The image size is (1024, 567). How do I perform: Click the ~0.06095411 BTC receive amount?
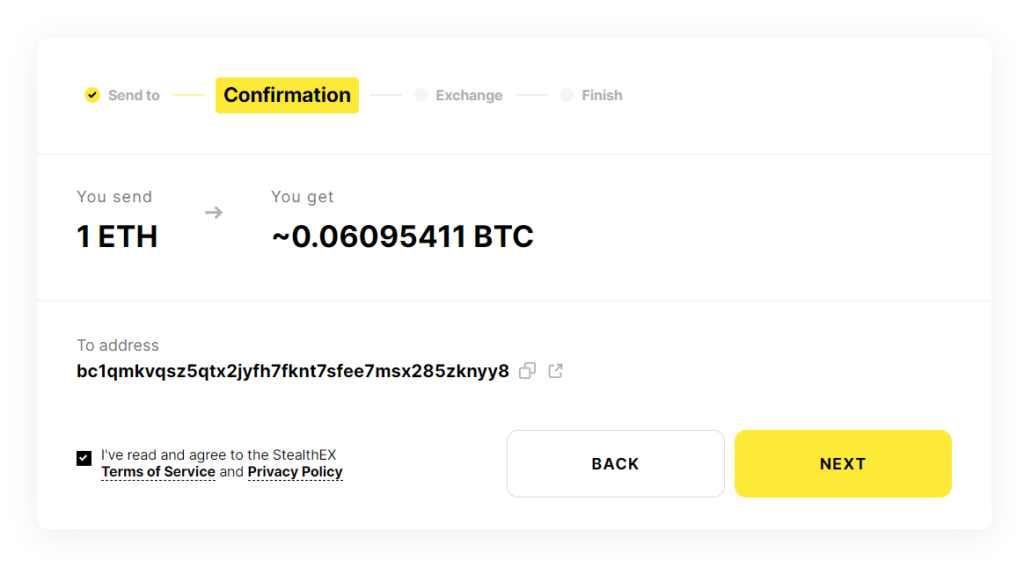click(402, 237)
